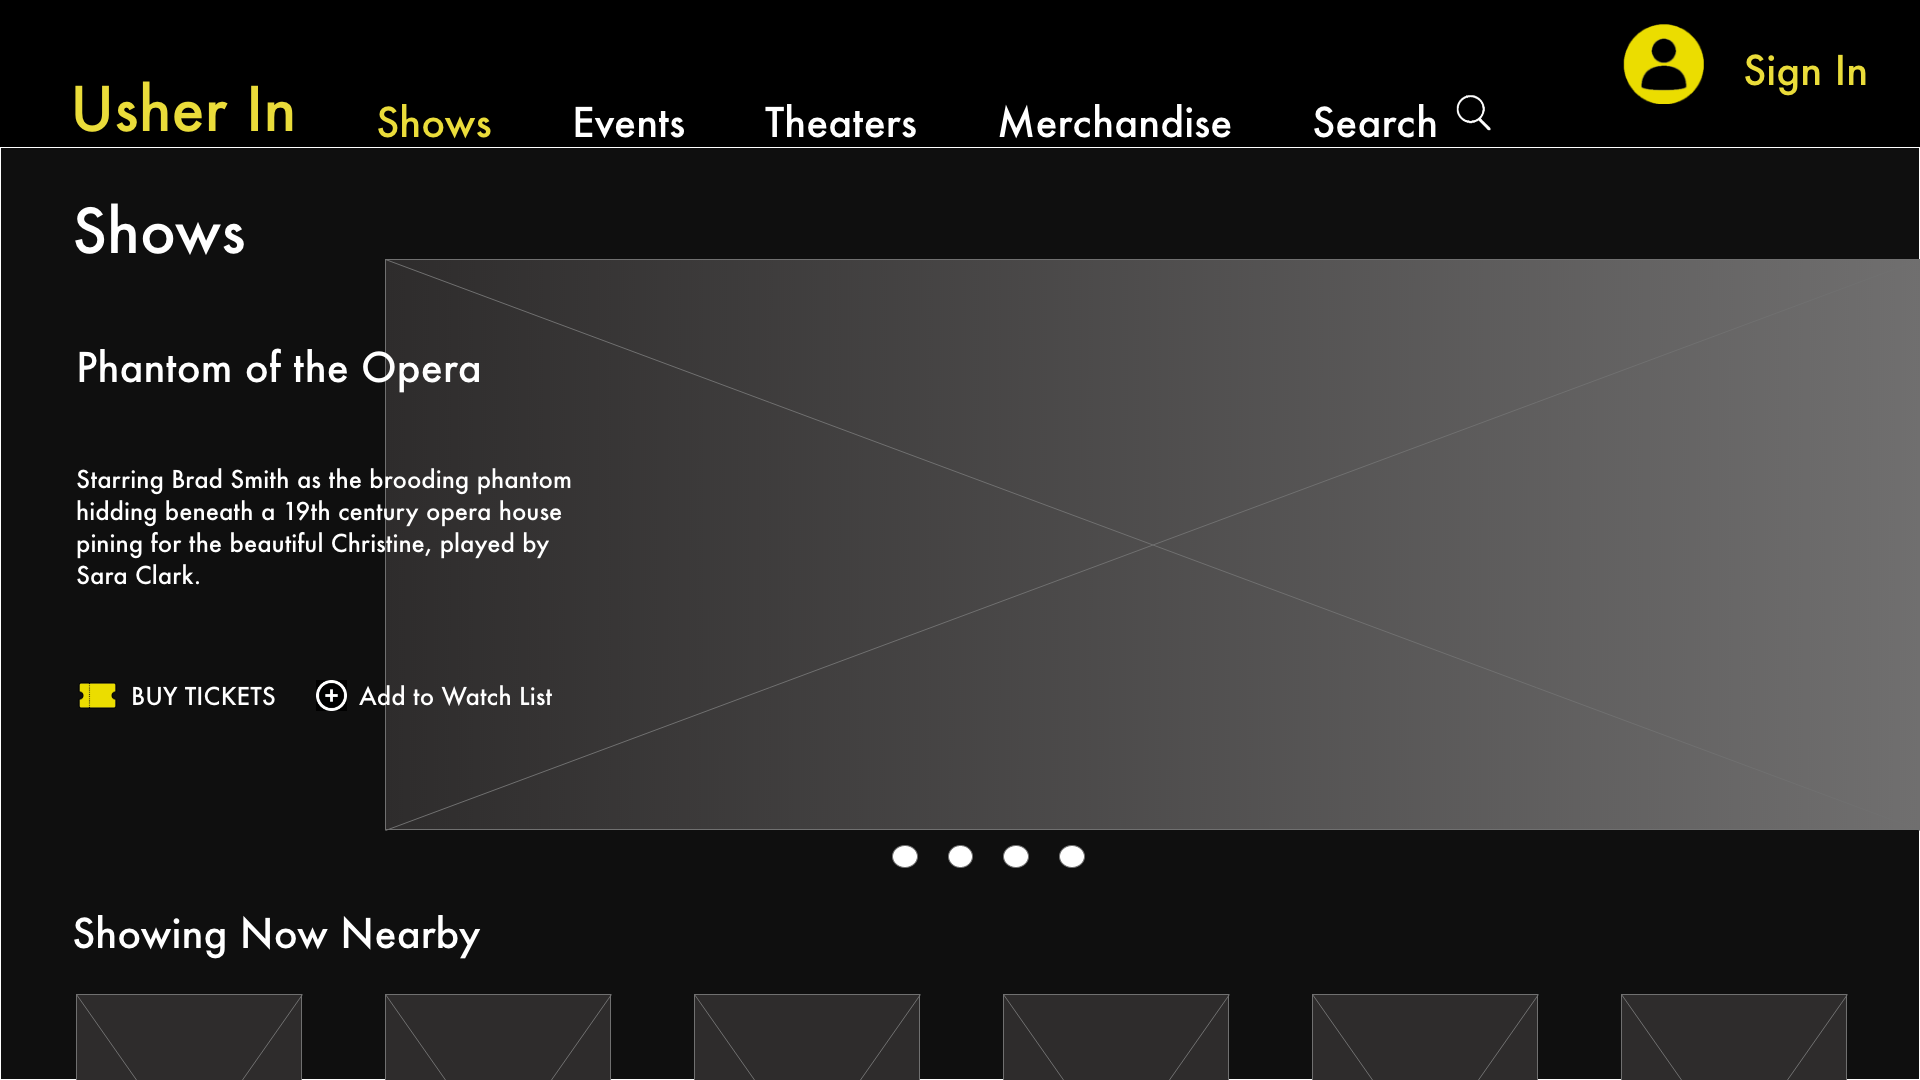Screen dimensions: 1920x1080
Task: Click the large Phantom of the Opera banner image
Action: [1152, 544]
